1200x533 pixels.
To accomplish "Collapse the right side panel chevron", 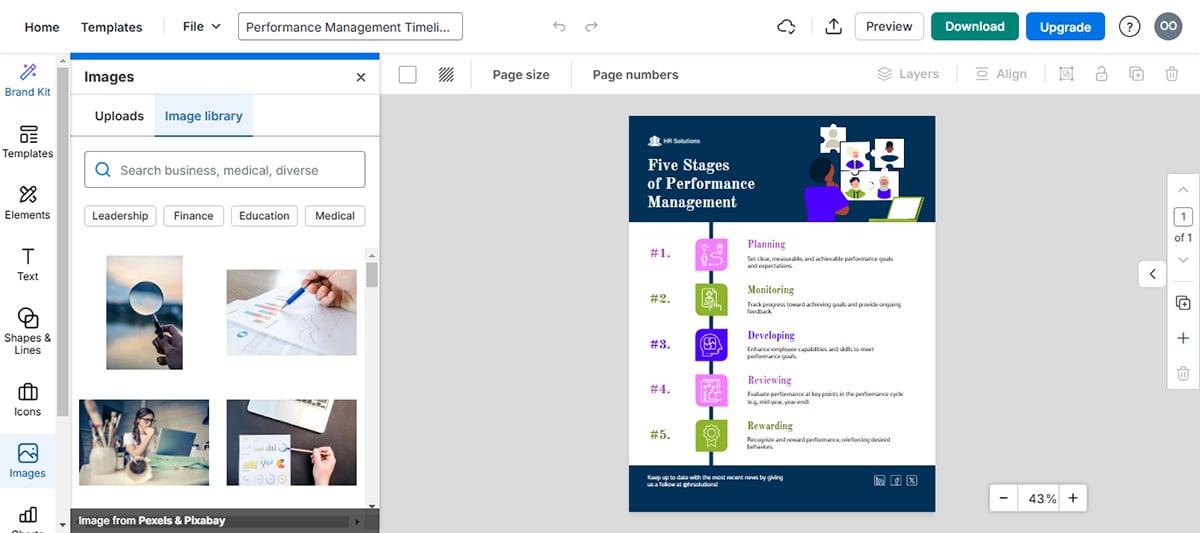I will pyautogui.click(x=1152, y=273).
